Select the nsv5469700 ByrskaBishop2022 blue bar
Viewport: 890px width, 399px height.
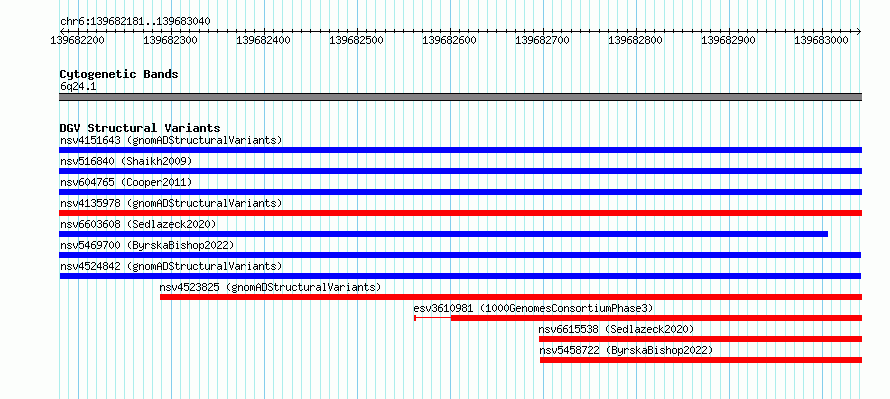[x=460, y=255]
